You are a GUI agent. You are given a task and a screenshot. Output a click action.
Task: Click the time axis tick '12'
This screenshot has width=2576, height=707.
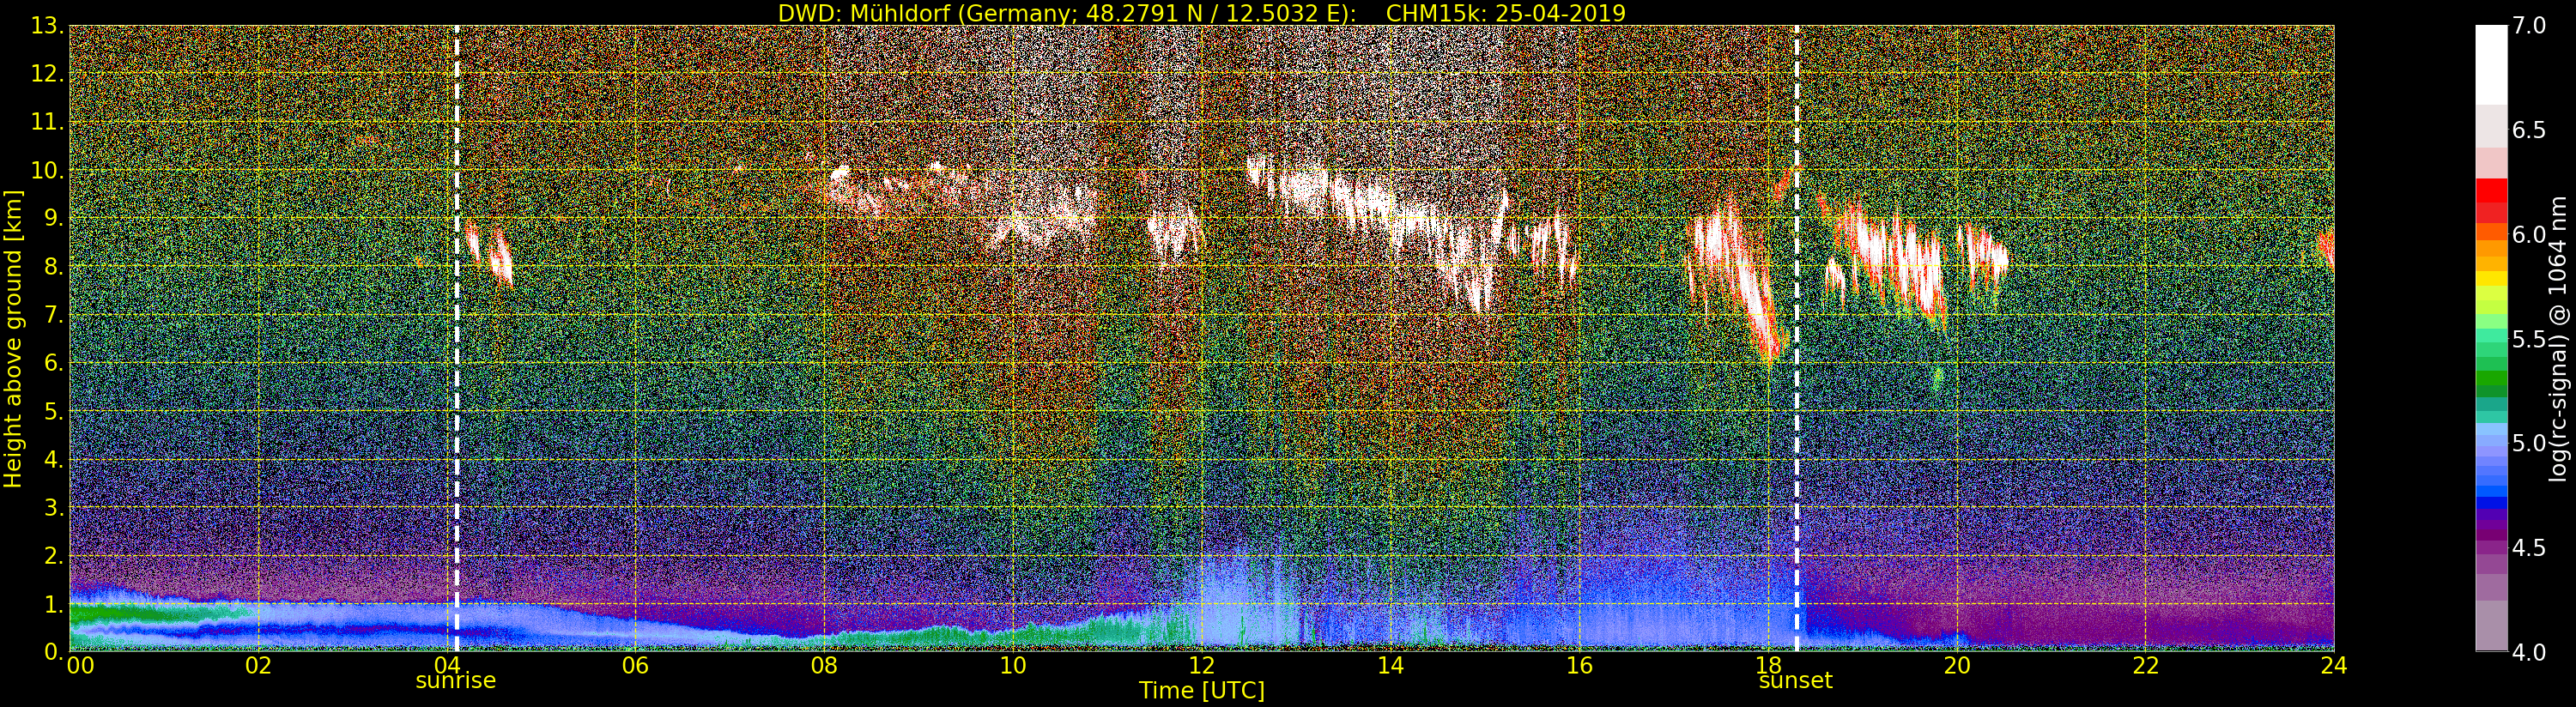[1201, 665]
